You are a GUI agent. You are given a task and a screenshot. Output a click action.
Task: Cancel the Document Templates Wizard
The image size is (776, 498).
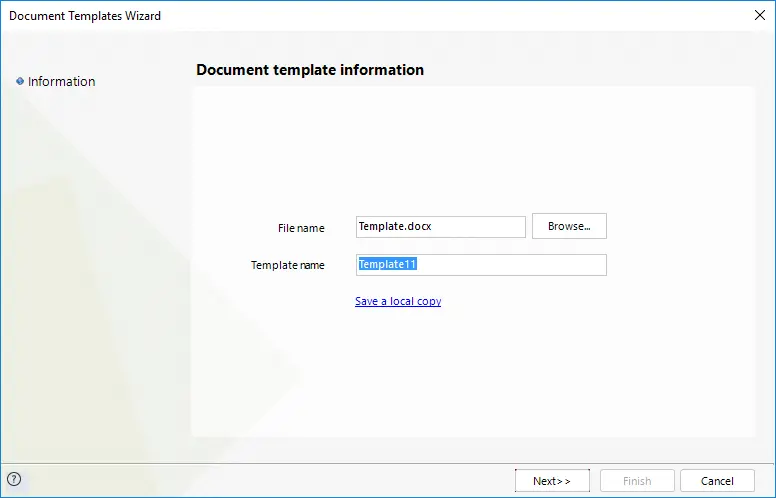pos(717,481)
